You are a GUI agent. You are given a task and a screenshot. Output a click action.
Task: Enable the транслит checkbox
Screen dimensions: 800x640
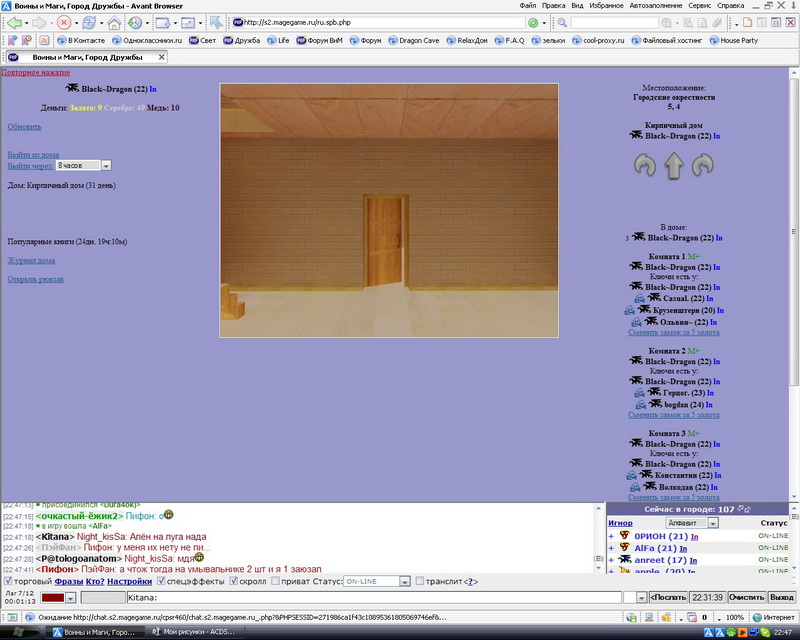420,581
